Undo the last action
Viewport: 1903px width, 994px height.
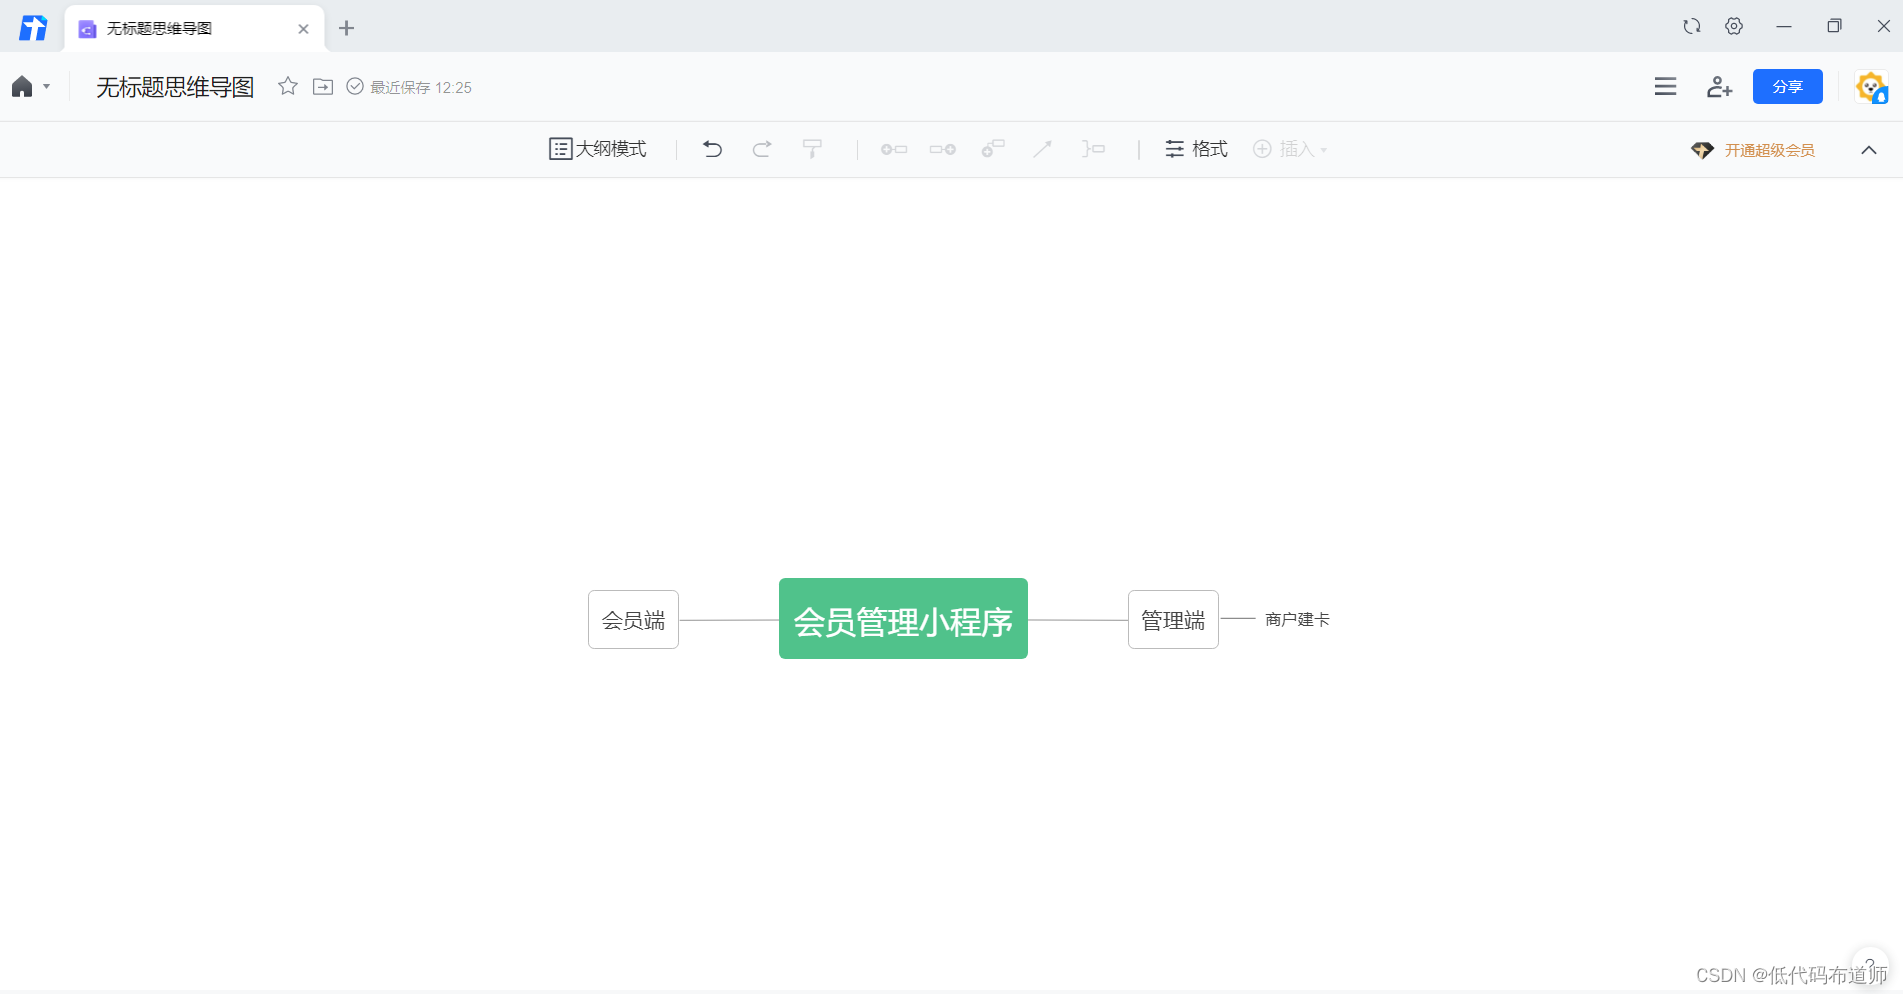(712, 149)
